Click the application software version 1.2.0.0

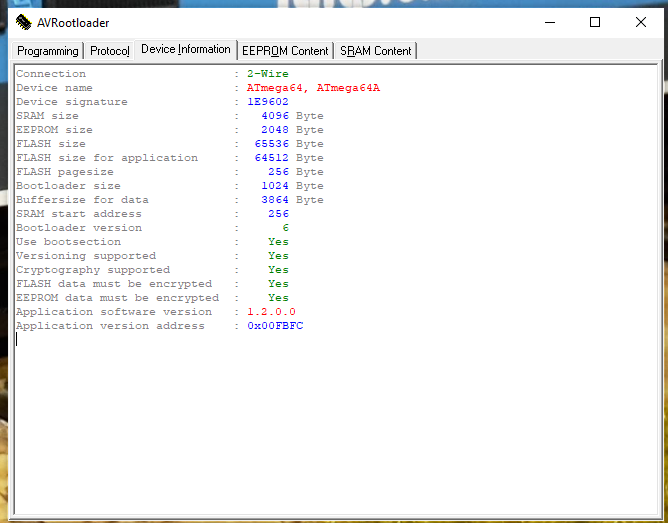(x=271, y=312)
